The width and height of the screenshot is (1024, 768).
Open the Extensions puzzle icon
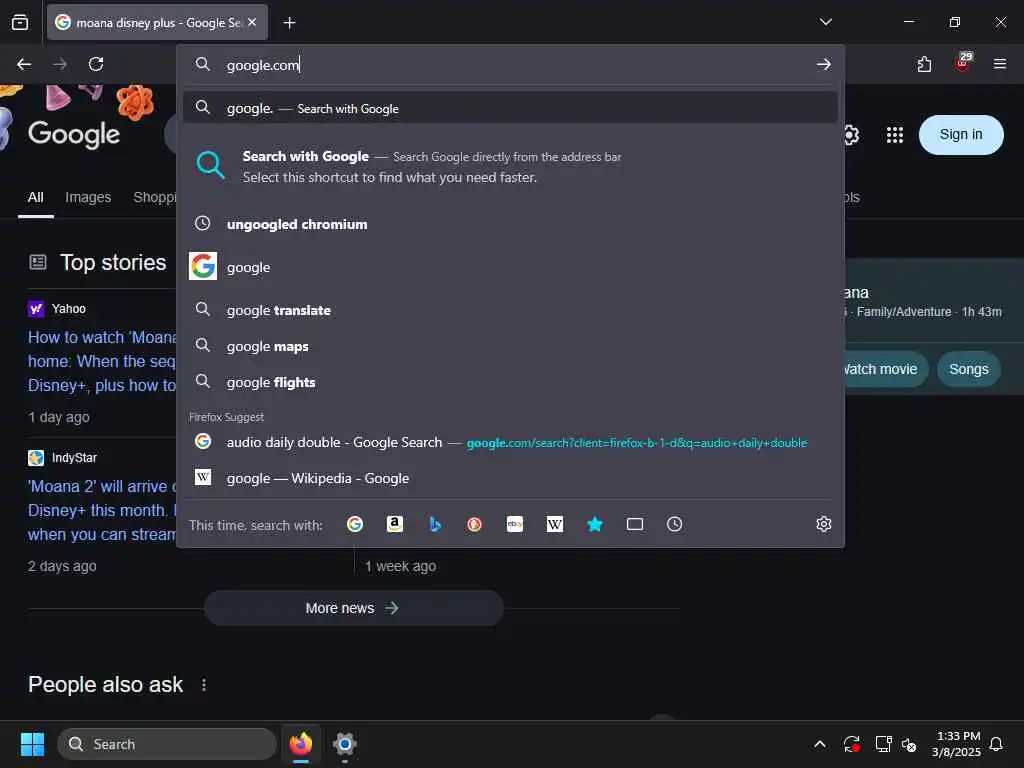pyautogui.click(x=924, y=64)
